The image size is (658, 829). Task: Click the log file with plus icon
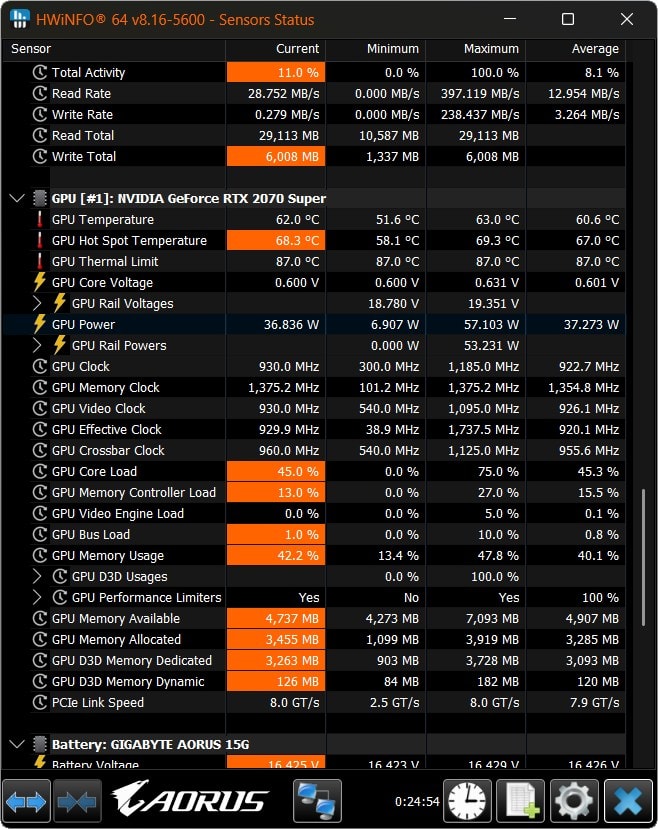click(520, 801)
